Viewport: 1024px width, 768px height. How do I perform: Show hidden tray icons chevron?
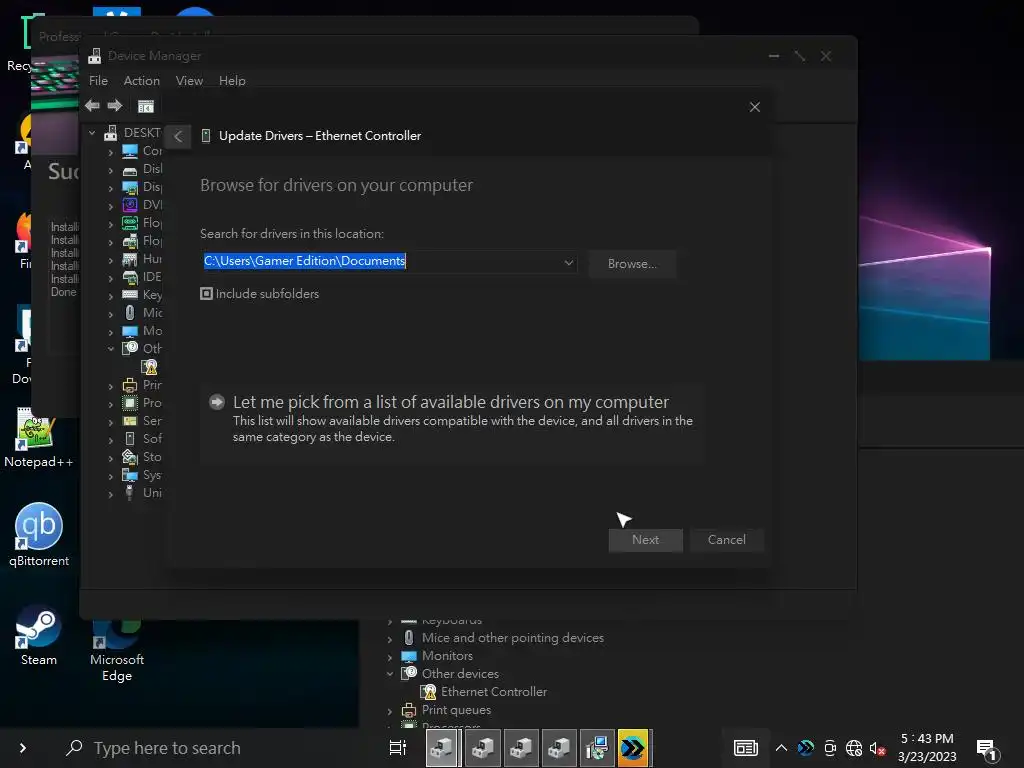pos(781,748)
